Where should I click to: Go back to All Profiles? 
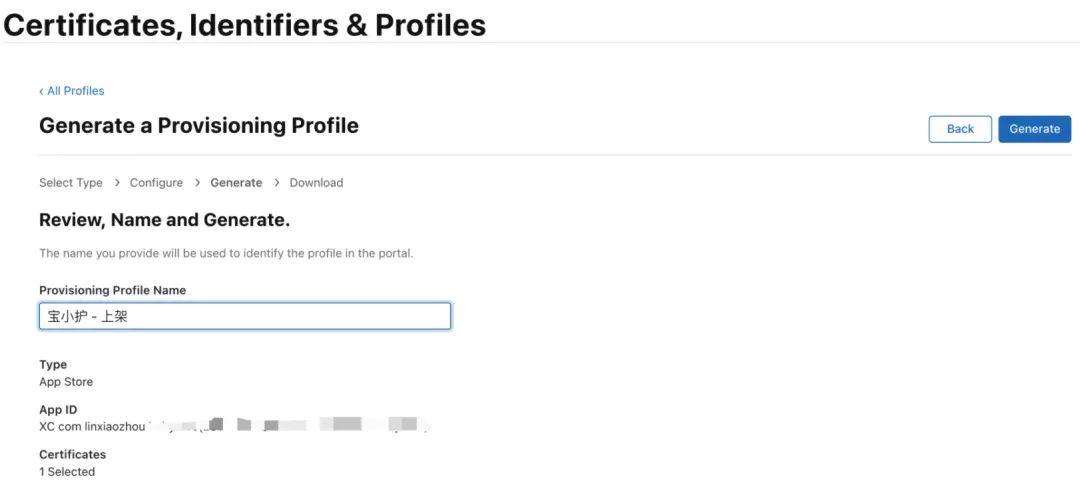tap(72, 91)
